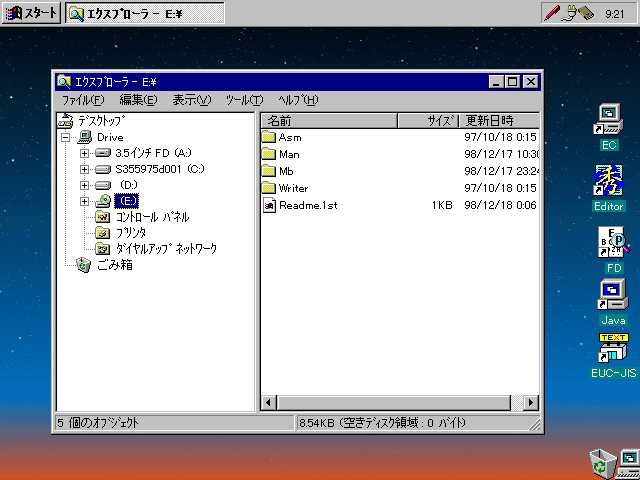
Task: Open ダイヤルアップ ネットワーク folder icon
Action: [x=102, y=249]
